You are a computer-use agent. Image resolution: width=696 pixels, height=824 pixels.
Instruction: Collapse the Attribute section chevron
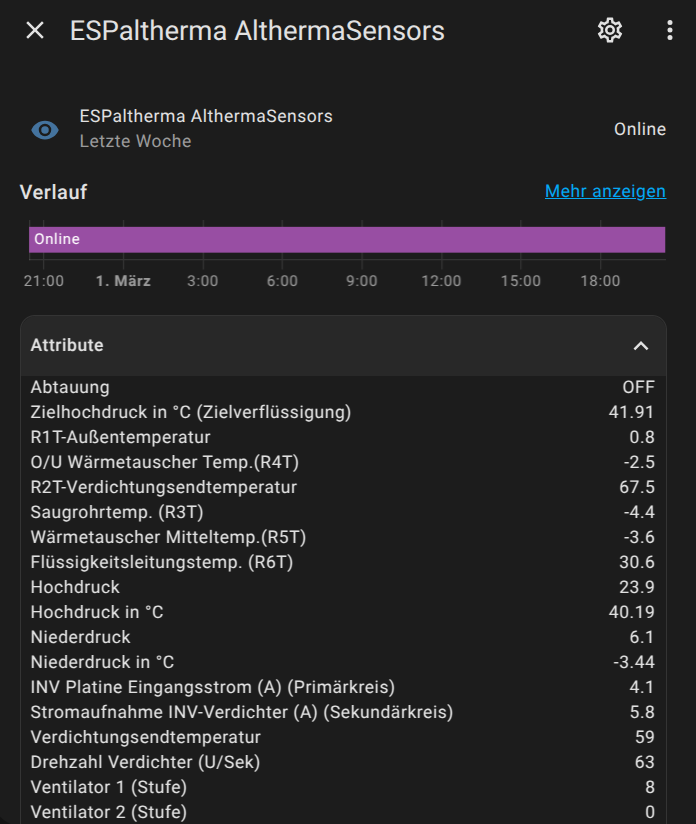tap(640, 346)
